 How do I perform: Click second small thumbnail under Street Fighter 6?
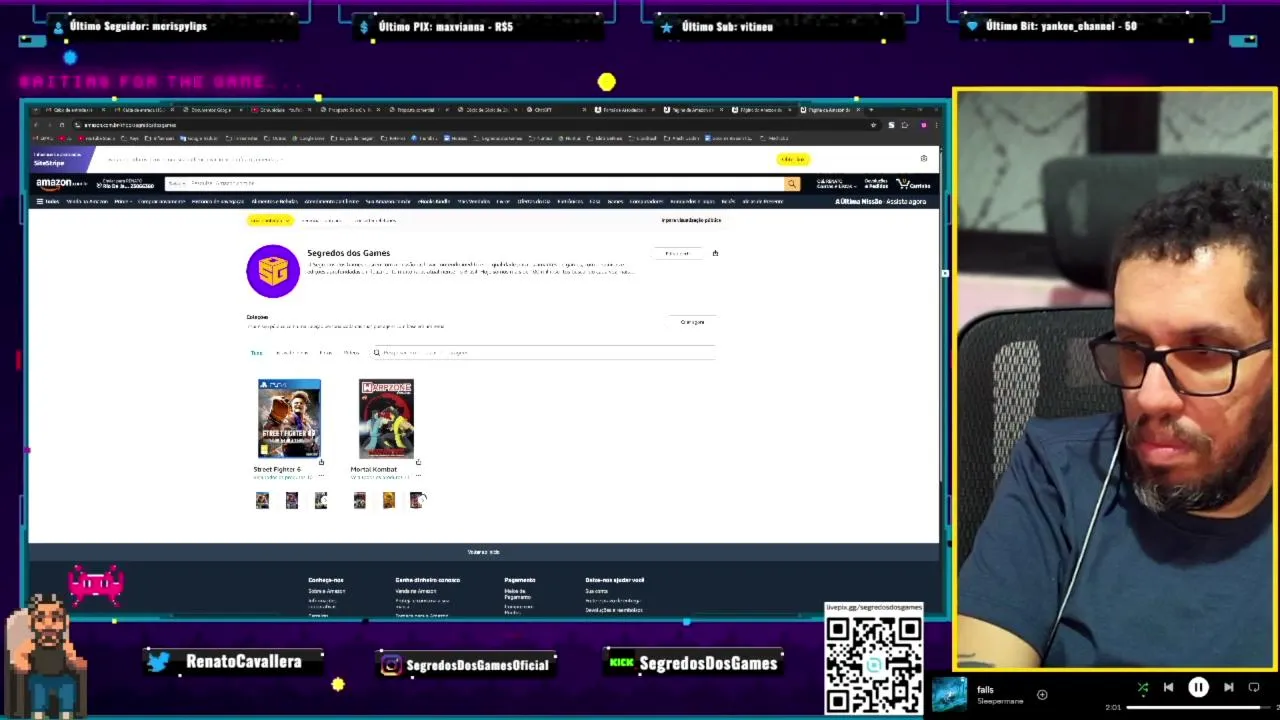tap(291, 501)
